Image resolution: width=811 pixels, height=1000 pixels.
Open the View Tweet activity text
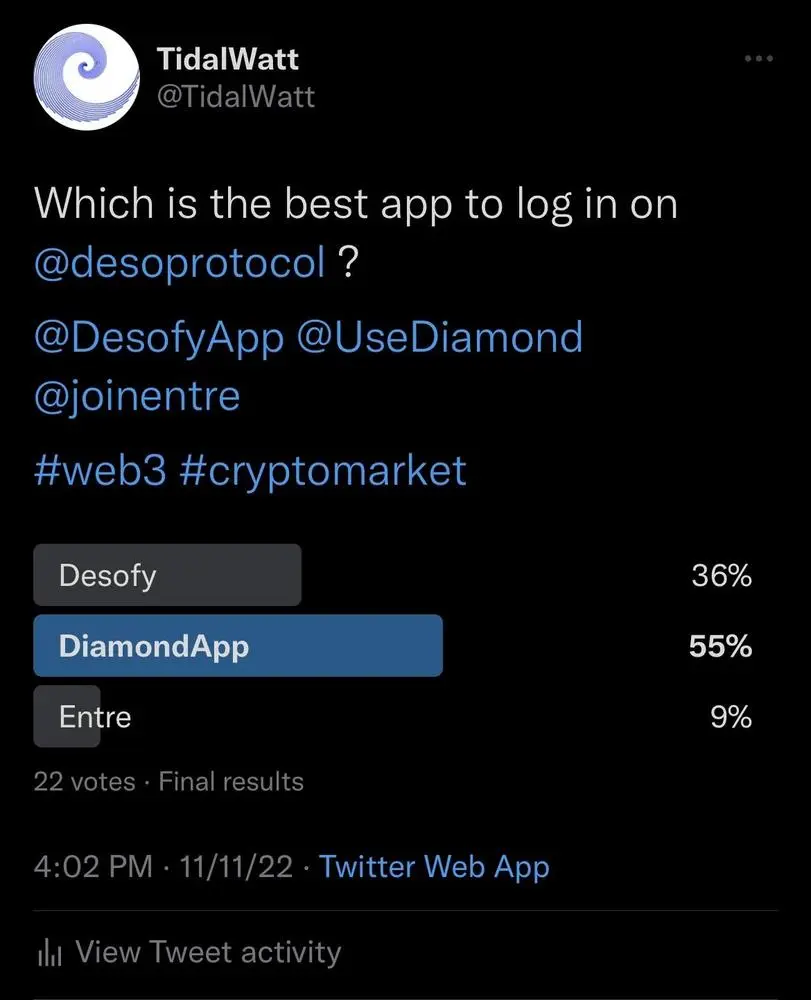(x=208, y=952)
